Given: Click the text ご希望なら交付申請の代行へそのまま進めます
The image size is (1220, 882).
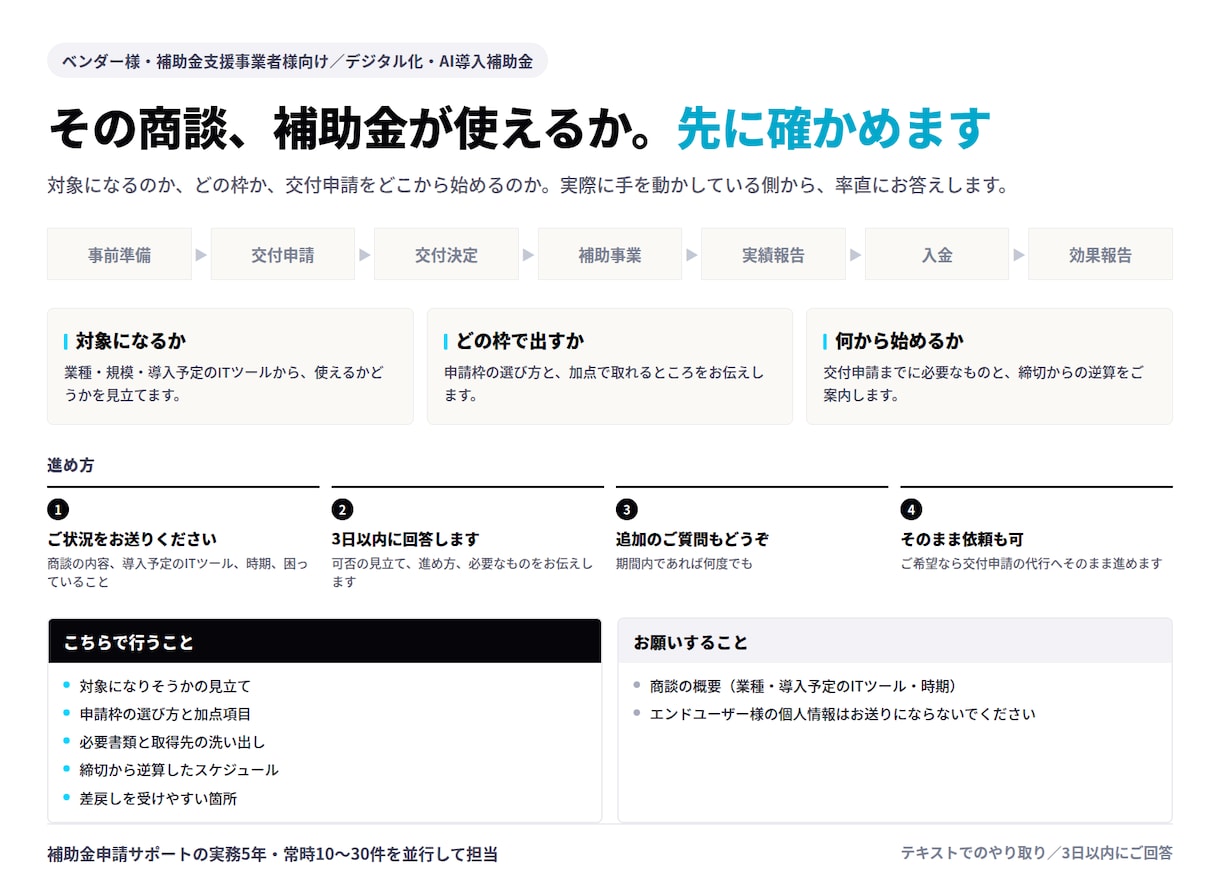Looking at the screenshot, I should pos(1031,563).
